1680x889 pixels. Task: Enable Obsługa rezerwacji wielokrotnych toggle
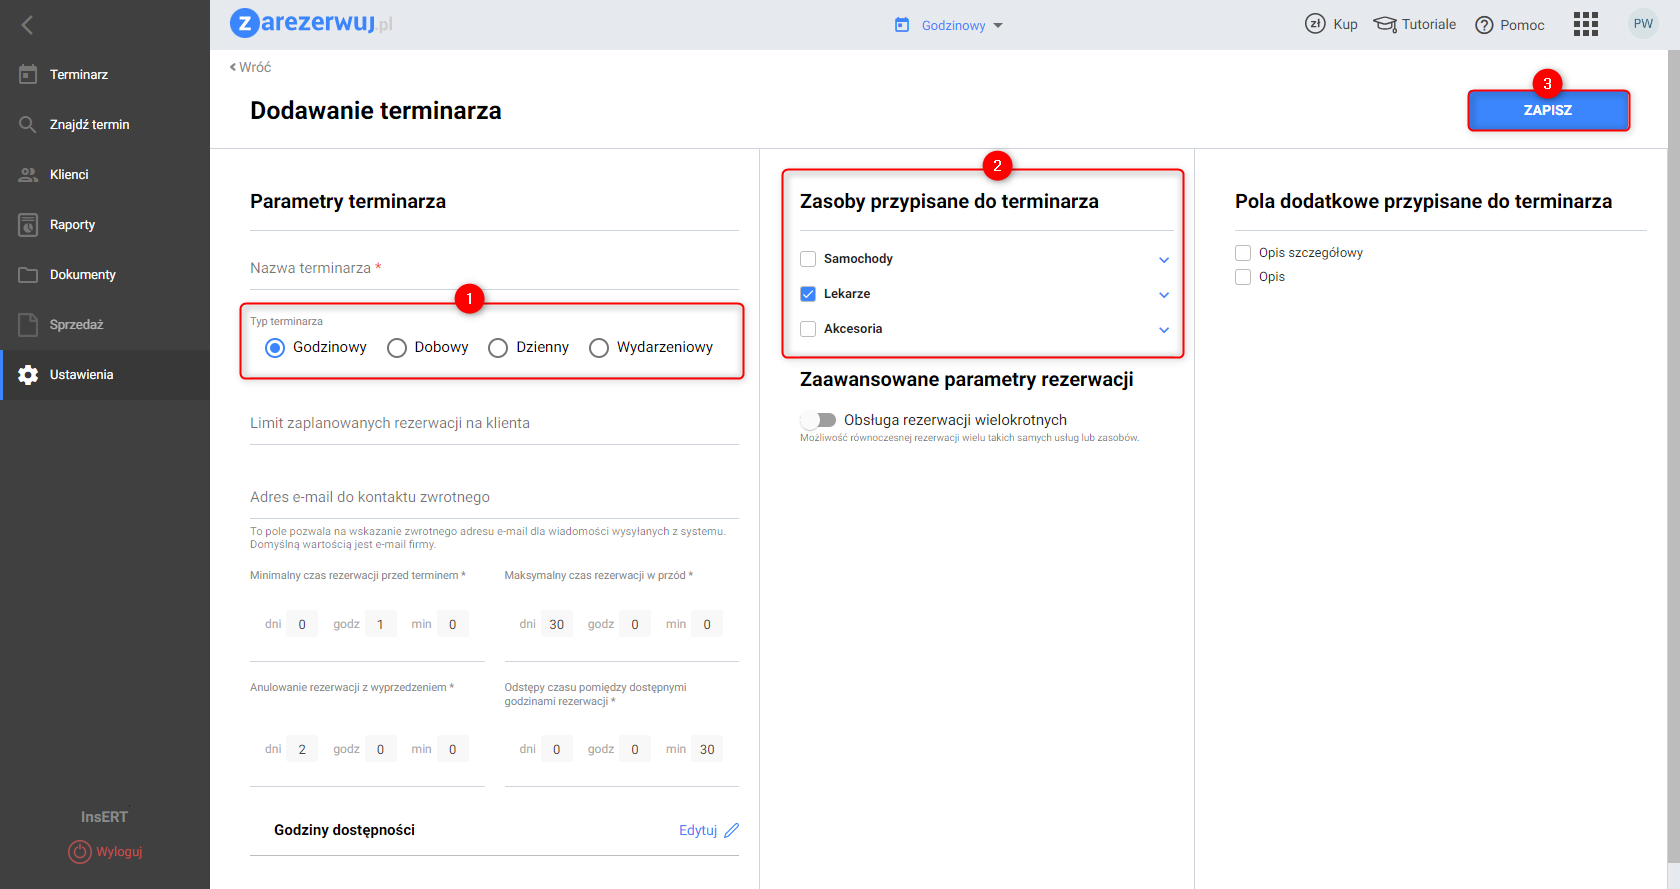click(x=818, y=420)
